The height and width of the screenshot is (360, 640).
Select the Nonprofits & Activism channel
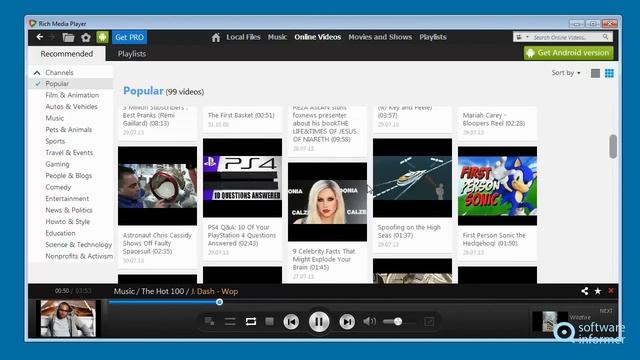[x=79, y=256]
